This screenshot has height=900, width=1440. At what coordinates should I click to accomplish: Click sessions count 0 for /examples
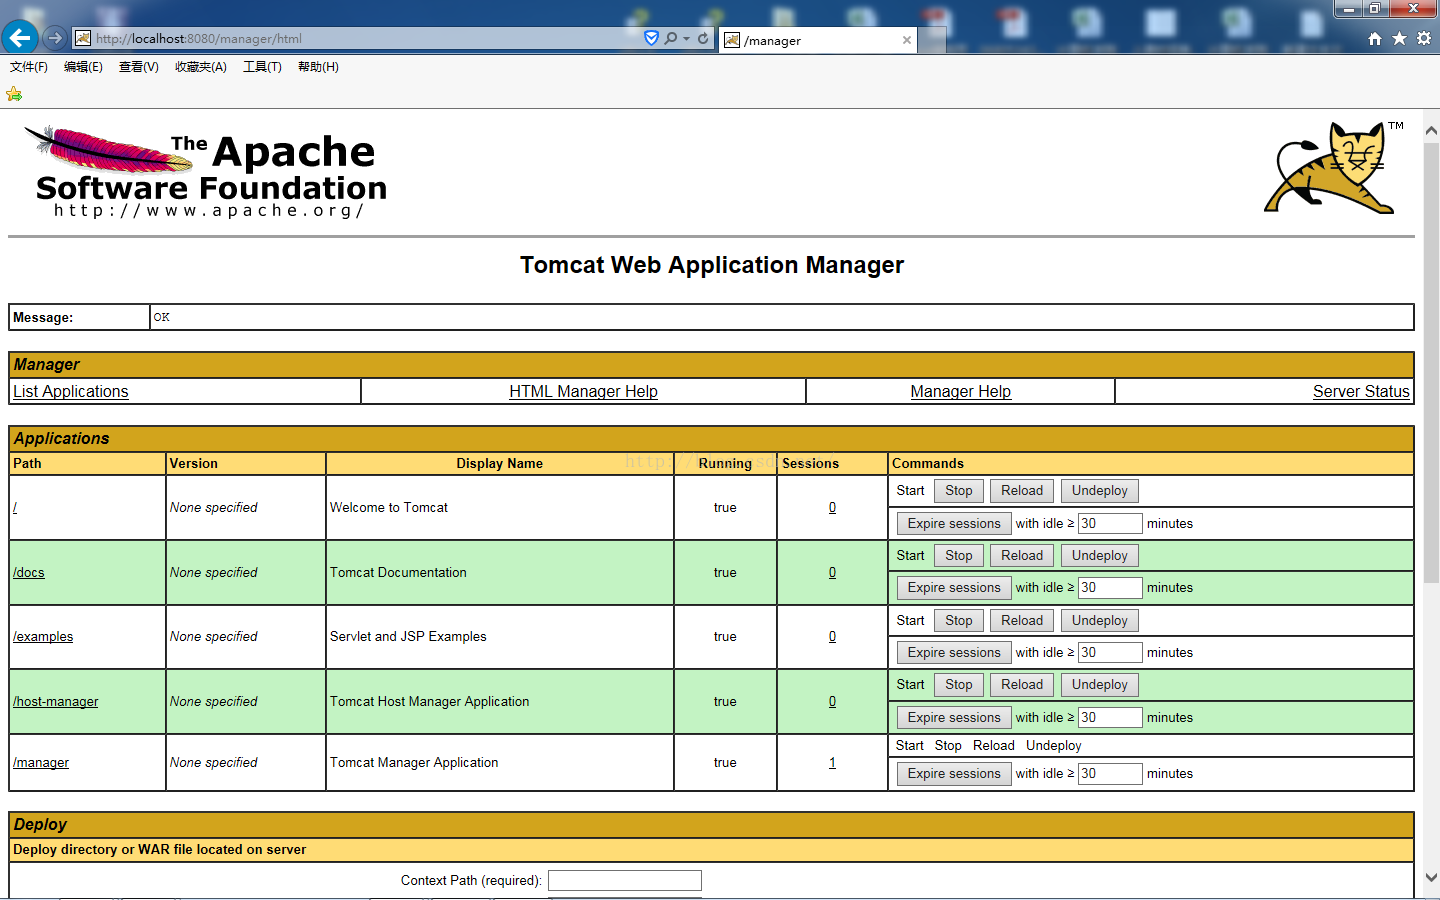(832, 637)
